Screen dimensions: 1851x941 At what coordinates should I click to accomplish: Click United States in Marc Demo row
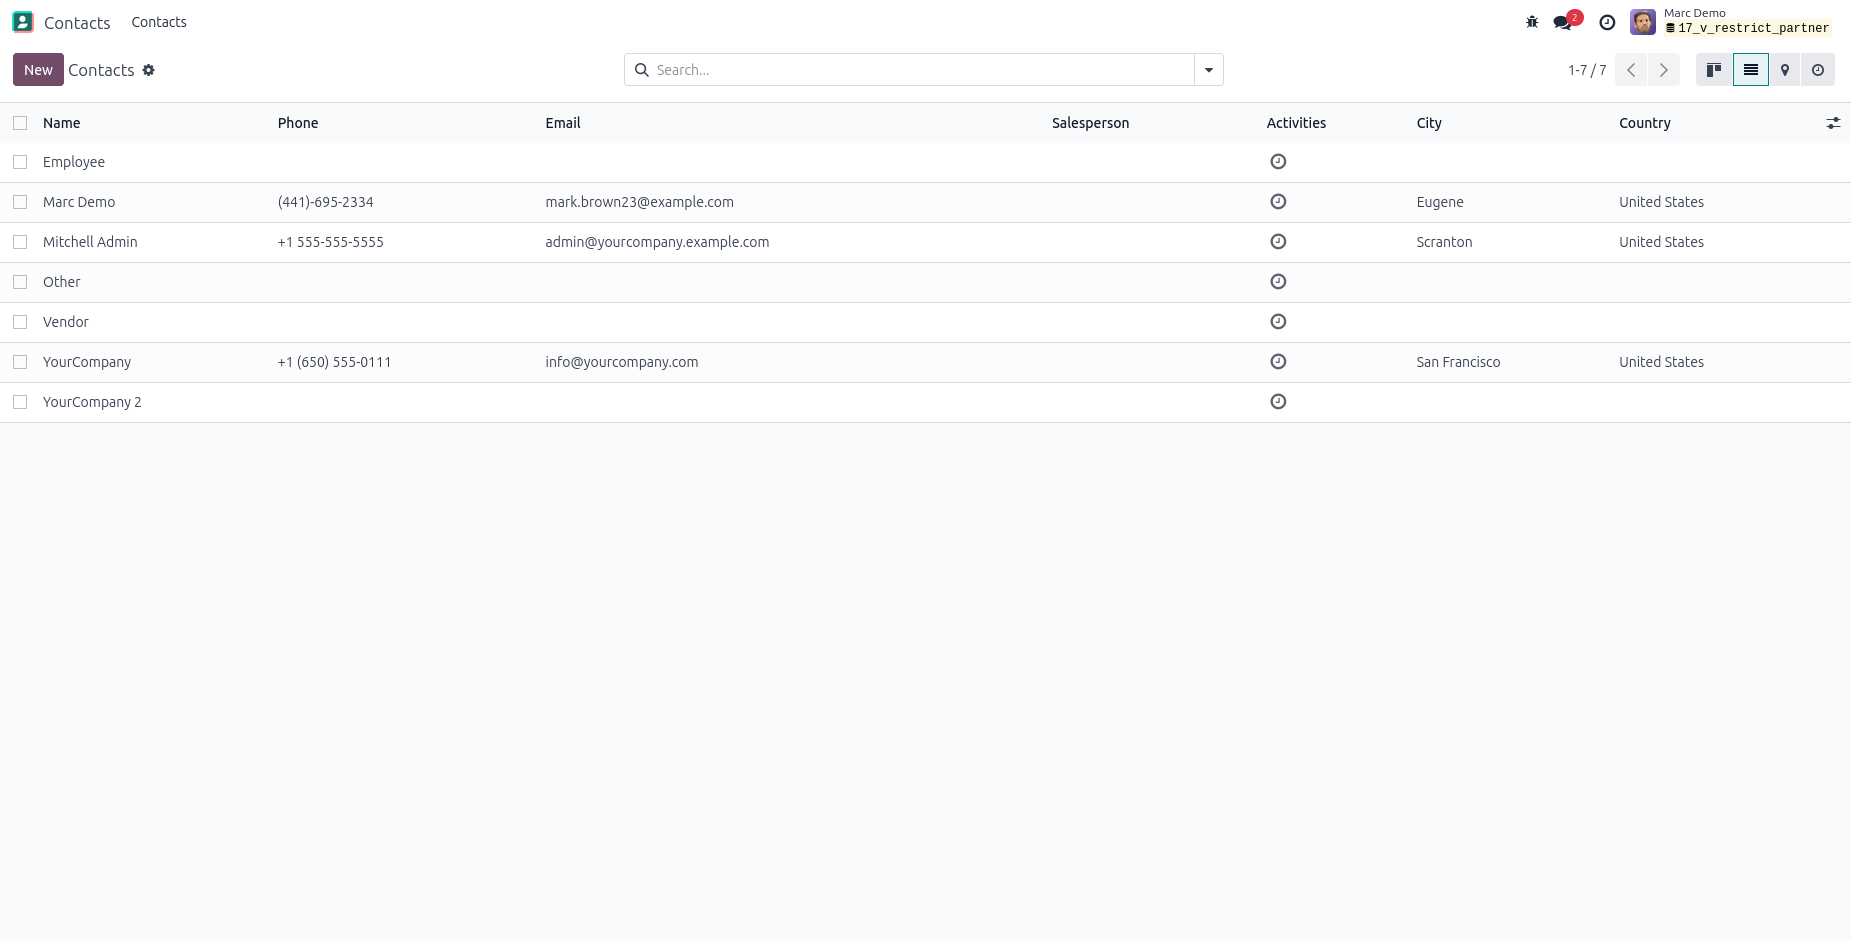1661,202
